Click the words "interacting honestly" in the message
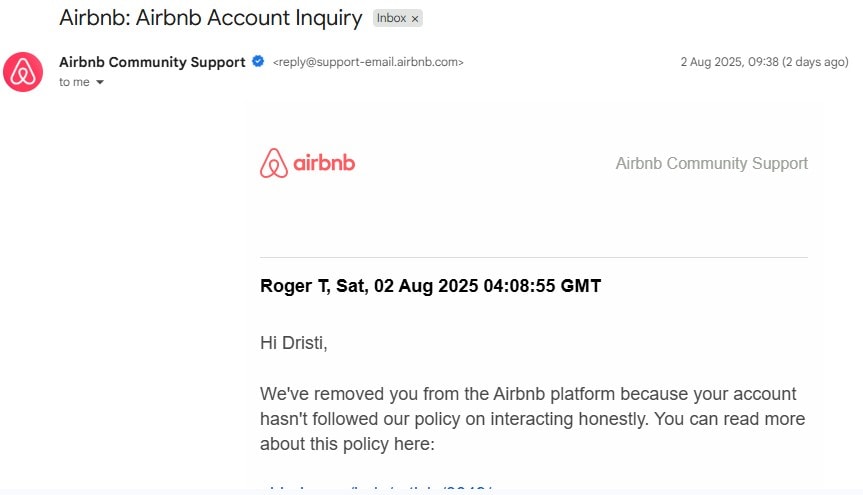 (569, 419)
